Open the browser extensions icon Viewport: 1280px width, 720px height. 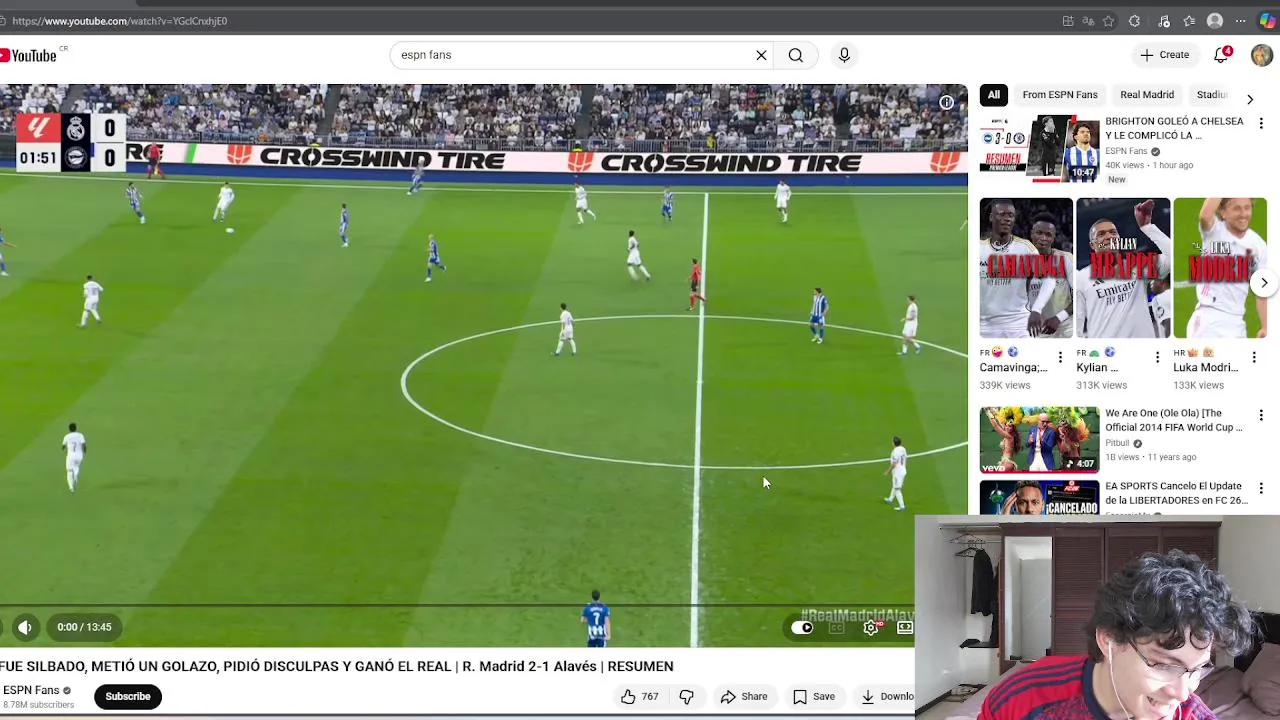pos(1134,21)
